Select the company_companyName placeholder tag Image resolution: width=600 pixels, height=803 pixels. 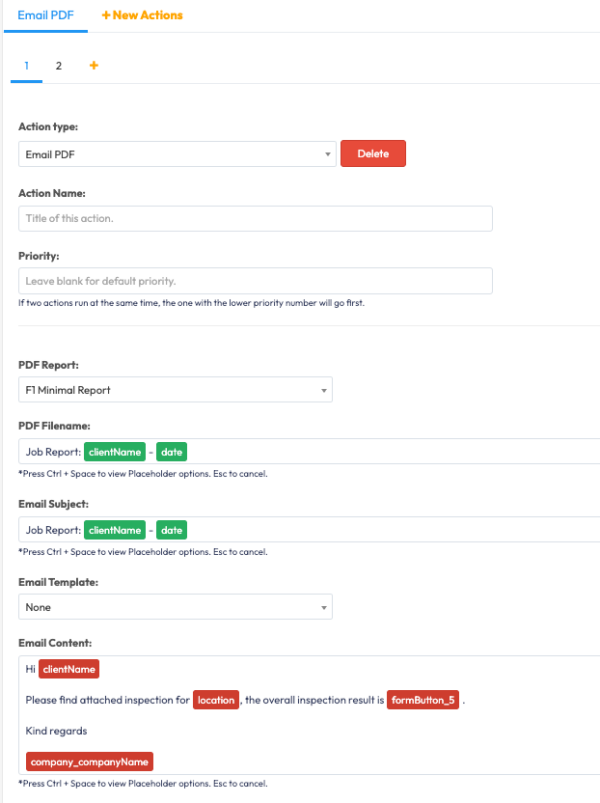click(90, 762)
